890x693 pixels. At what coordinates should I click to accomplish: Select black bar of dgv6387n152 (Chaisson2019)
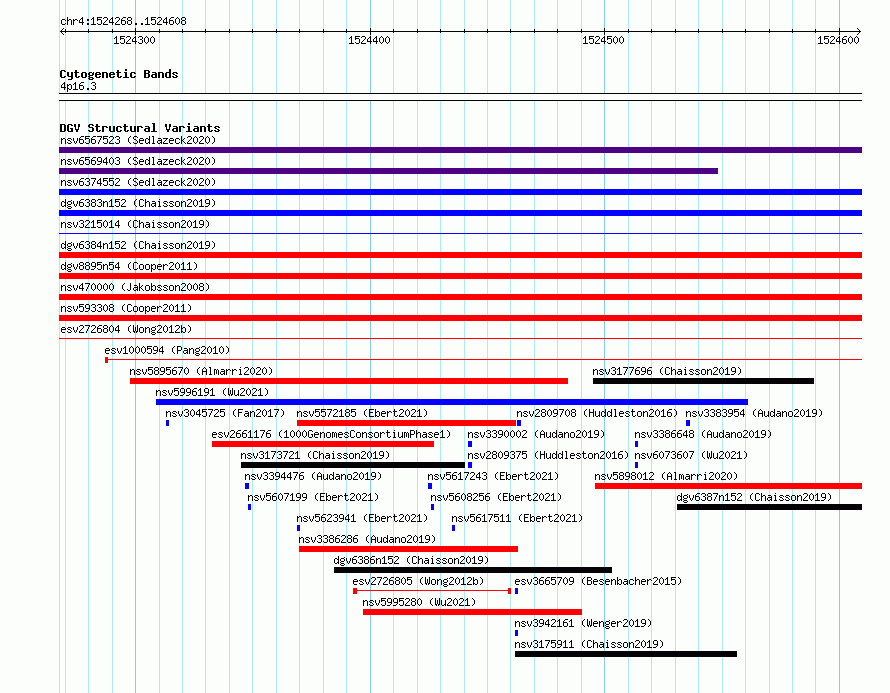(x=770, y=507)
